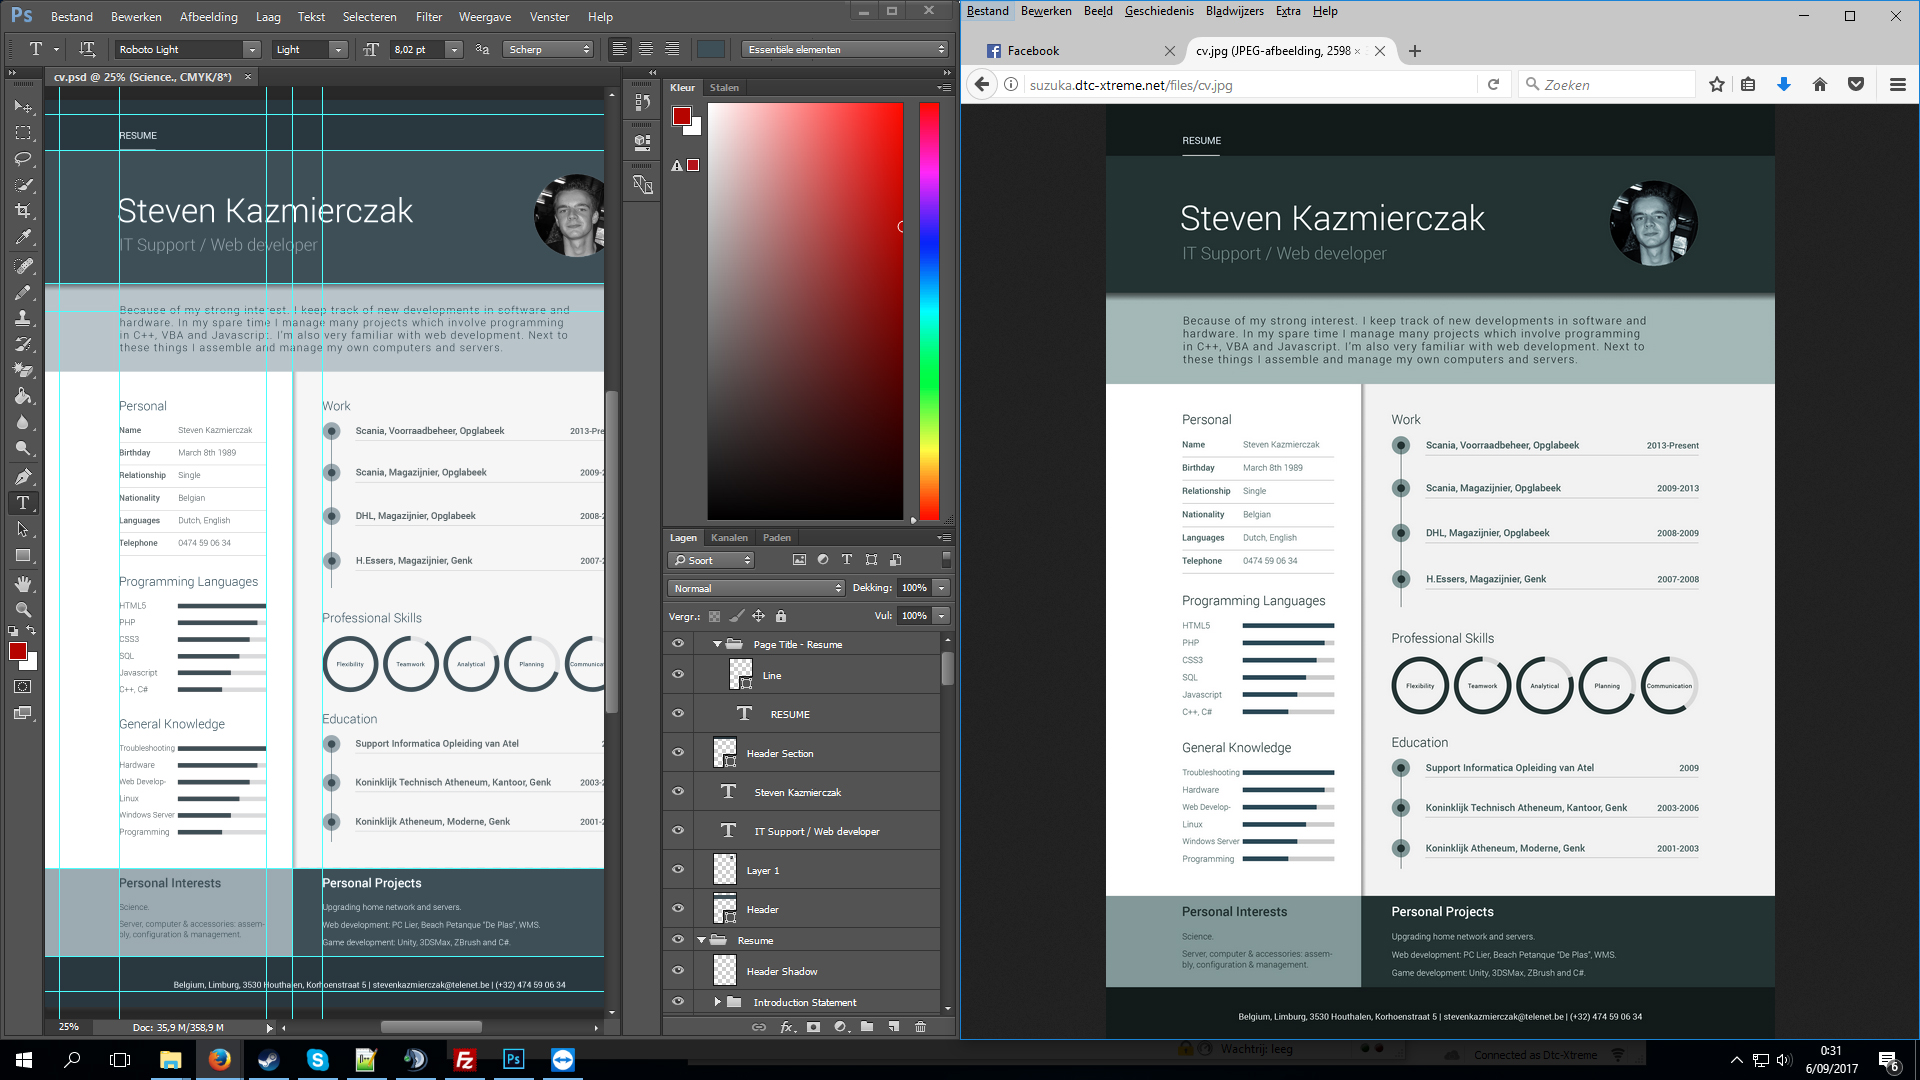Click Firefox home button

[1820, 85]
